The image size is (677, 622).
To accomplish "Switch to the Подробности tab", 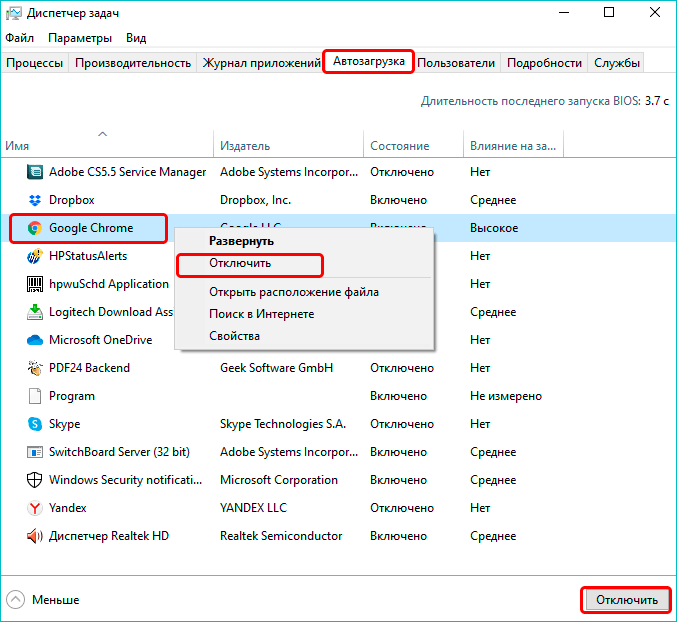I will point(544,63).
